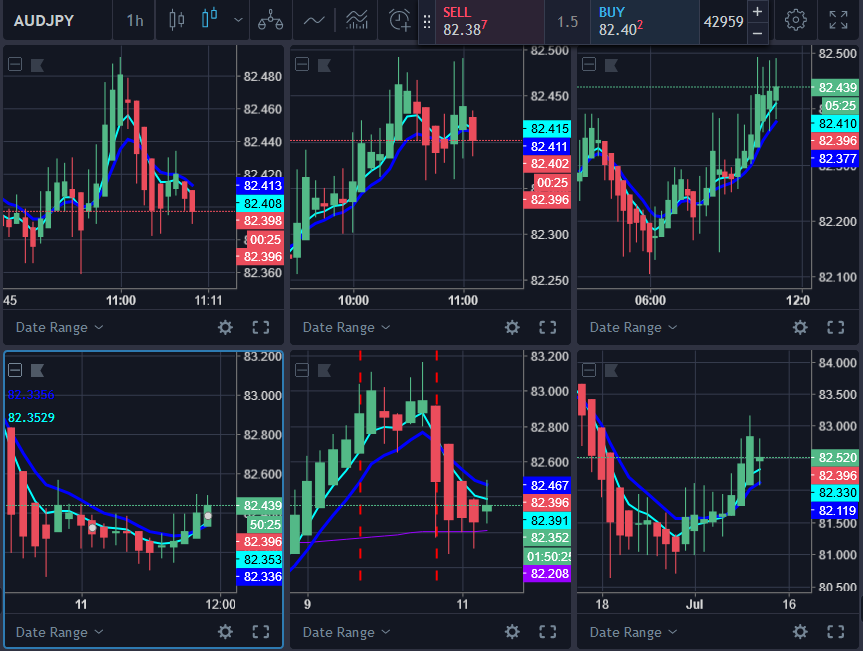The height and width of the screenshot is (651, 863).
Task: Open the chart templates icon
Action: [x=356, y=20]
